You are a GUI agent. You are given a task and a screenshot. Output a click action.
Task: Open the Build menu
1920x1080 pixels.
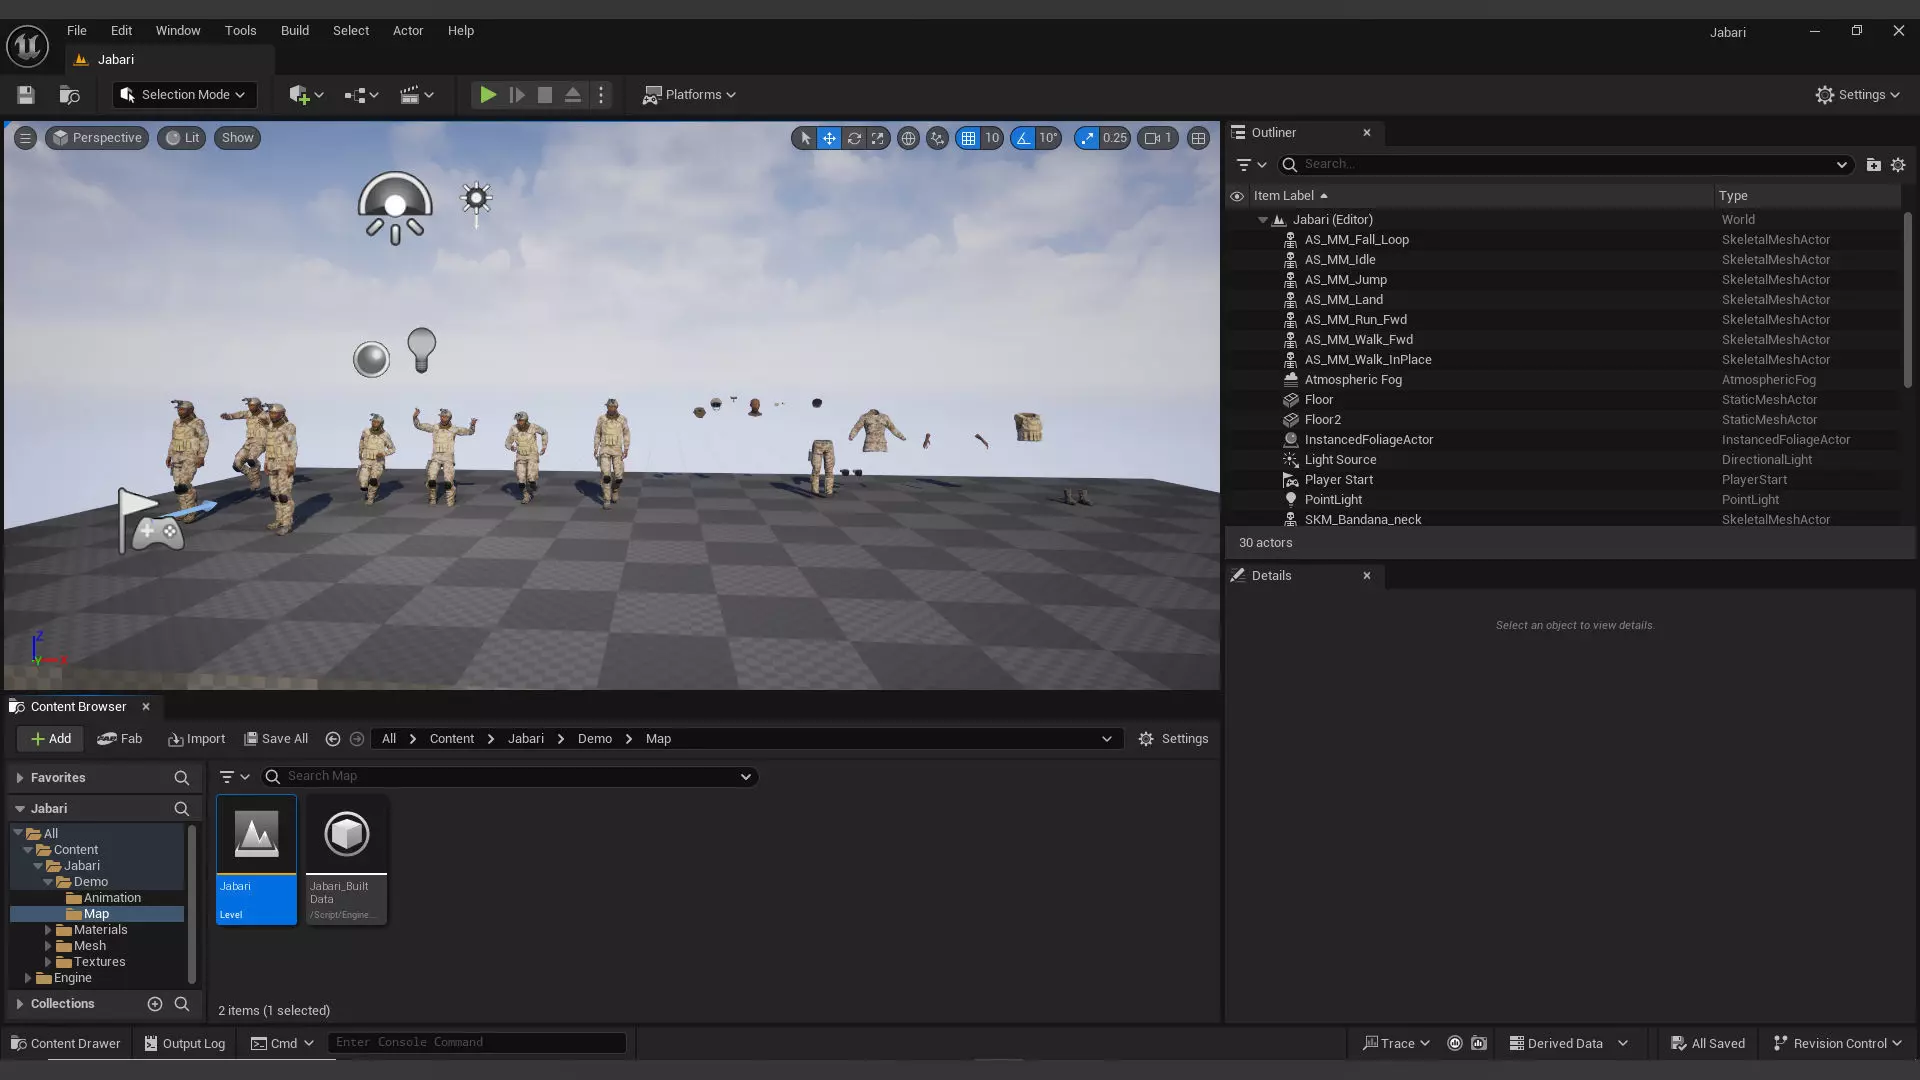click(294, 31)
